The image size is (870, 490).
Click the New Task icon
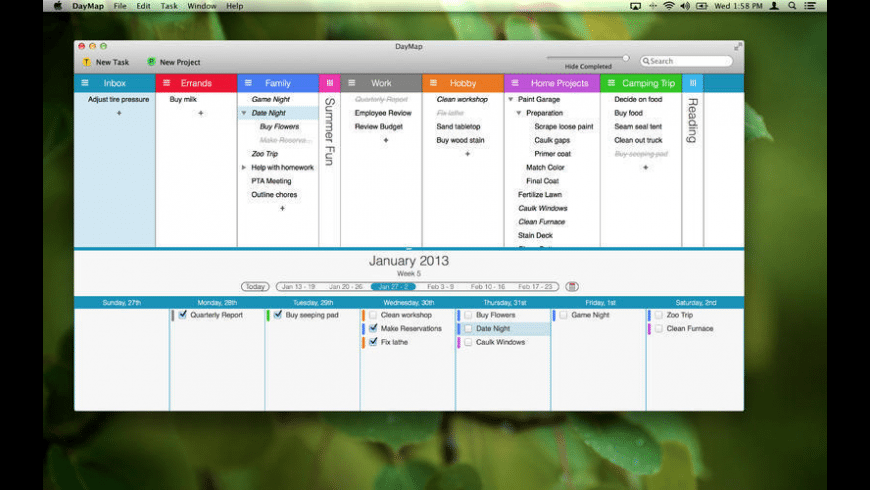(87, 62)
